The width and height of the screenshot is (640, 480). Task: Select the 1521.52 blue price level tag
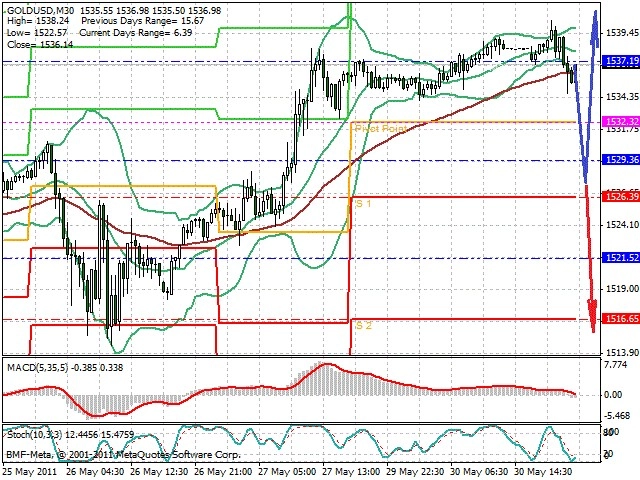point(621,258)
